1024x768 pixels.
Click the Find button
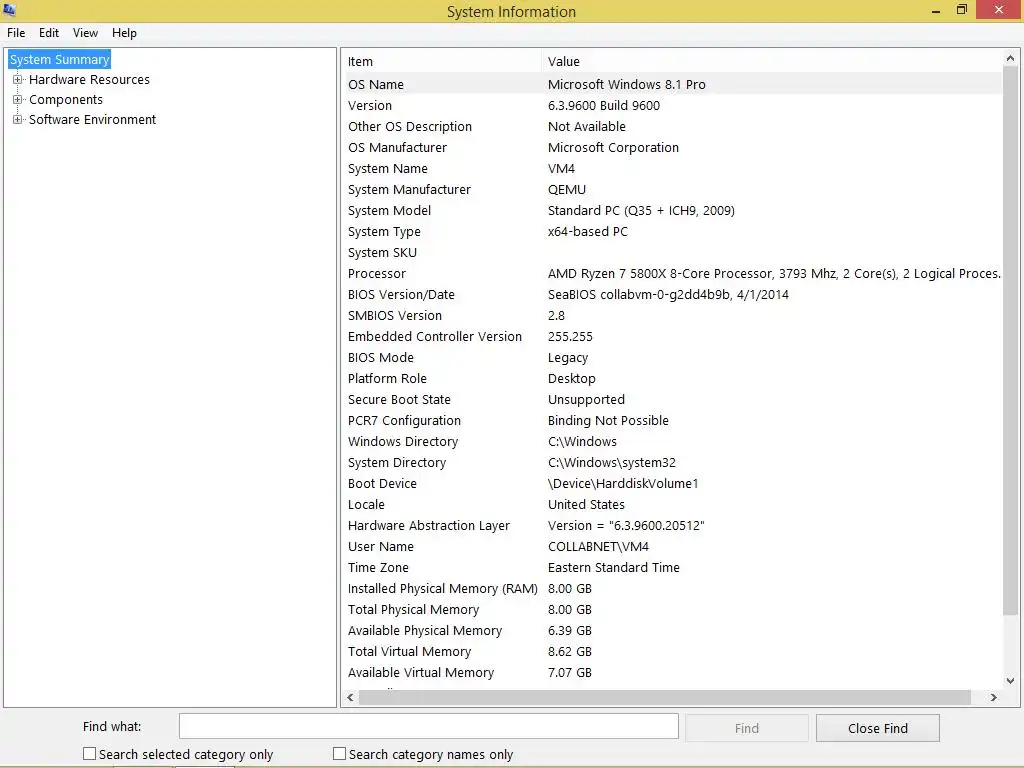click(747, 728)
